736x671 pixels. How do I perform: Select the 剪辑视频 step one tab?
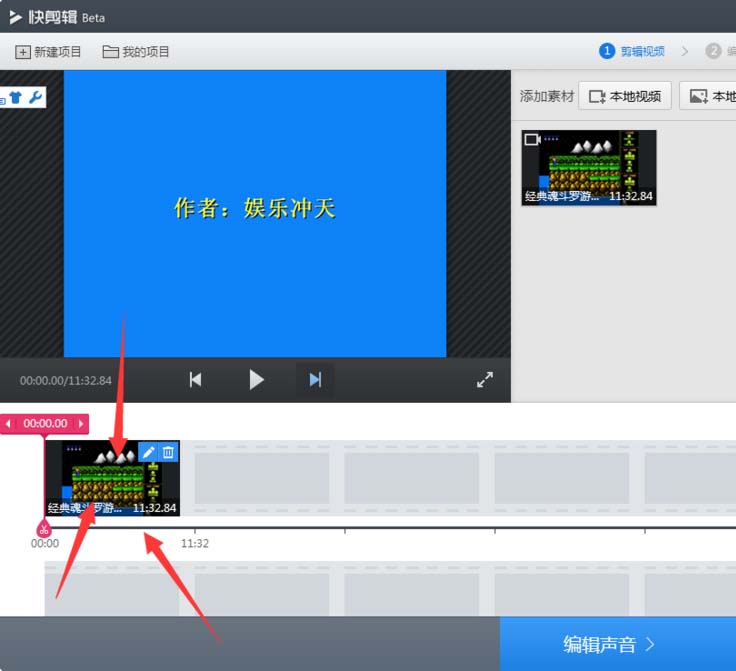point(632,51)
